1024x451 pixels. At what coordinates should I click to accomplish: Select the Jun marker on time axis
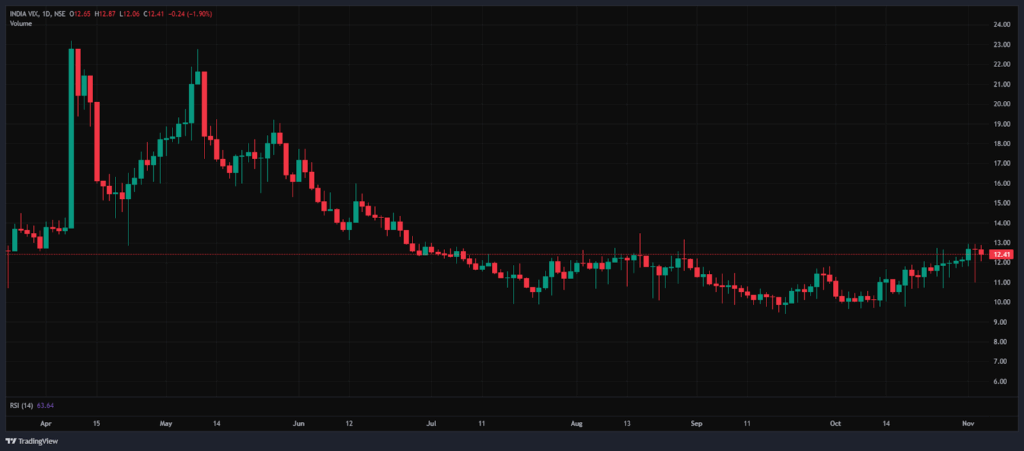tap(298, 424)
